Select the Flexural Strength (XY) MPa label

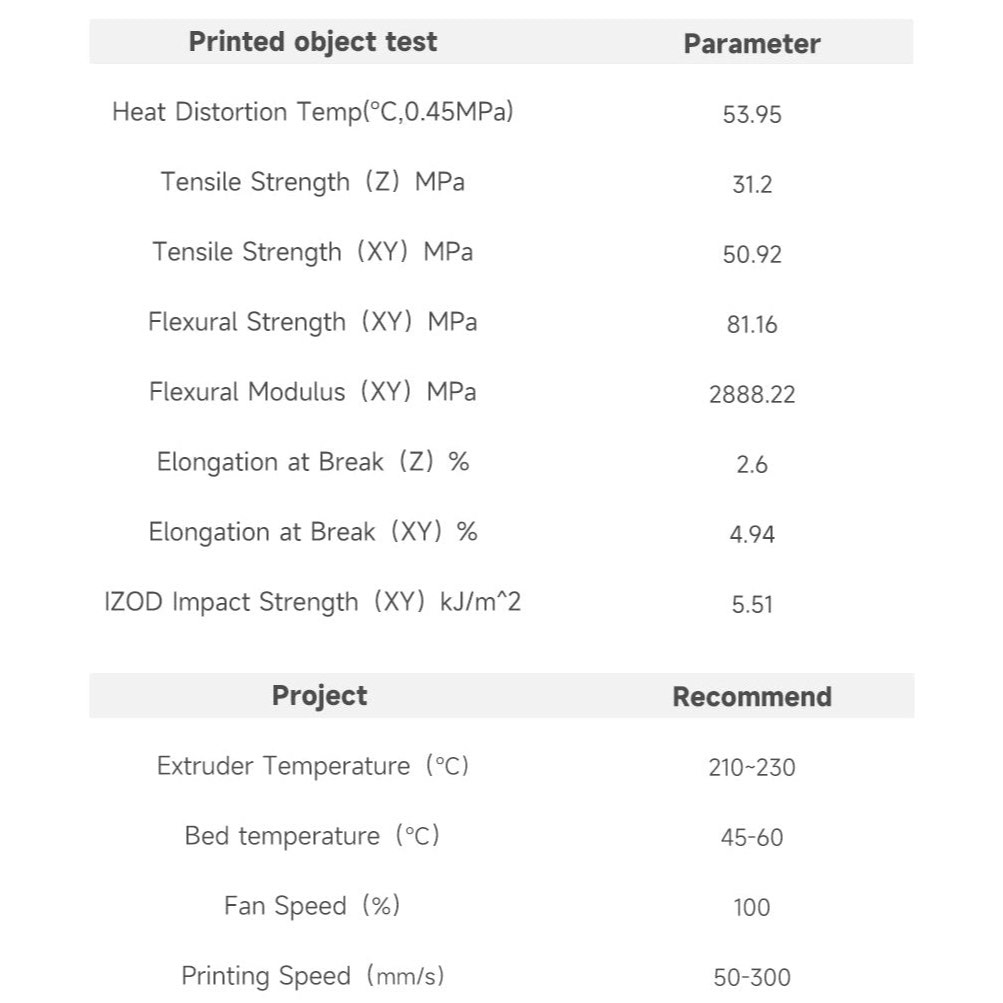[312, 322]
